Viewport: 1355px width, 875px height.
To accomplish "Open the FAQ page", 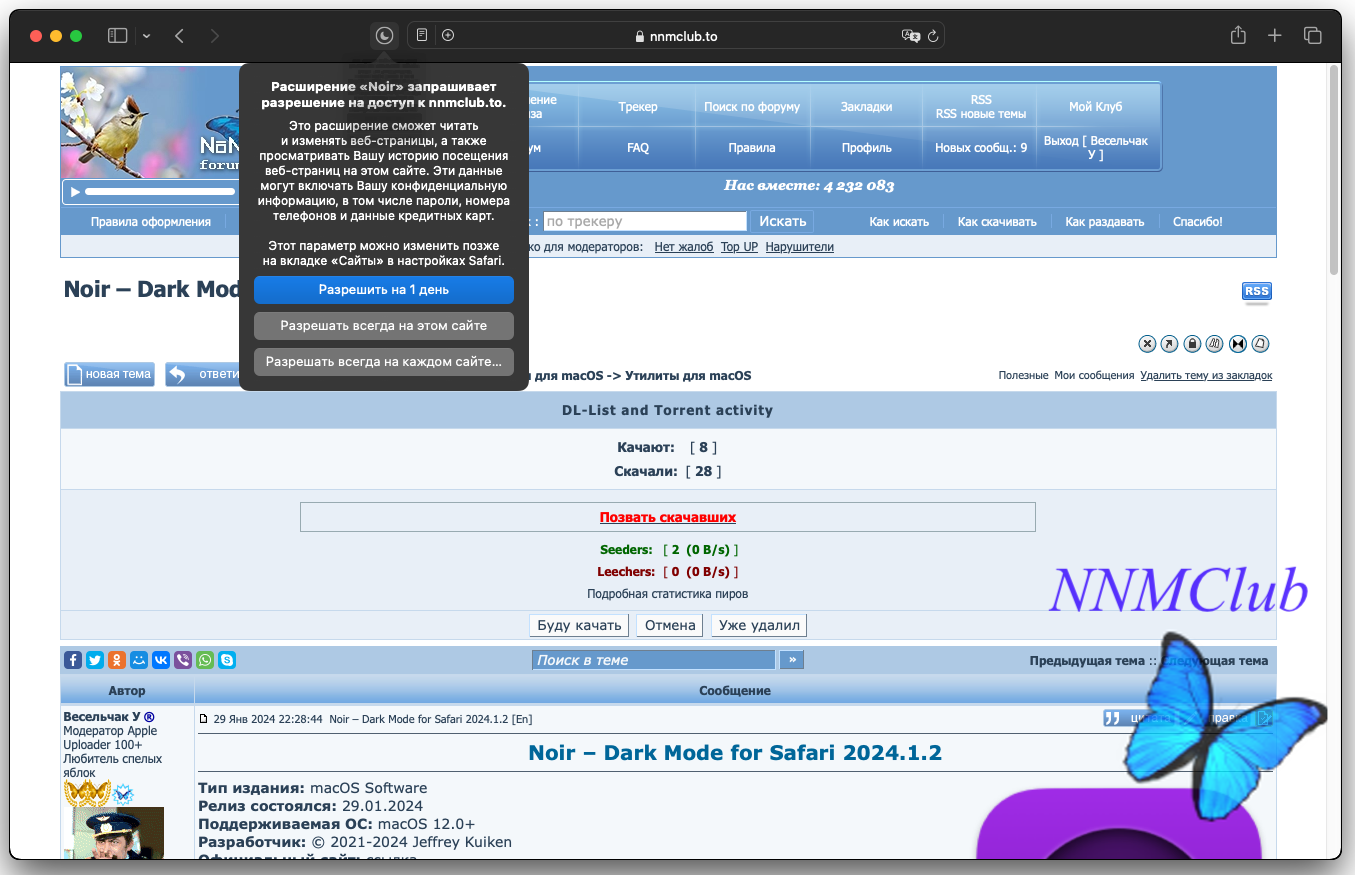I will pos(638,148).
